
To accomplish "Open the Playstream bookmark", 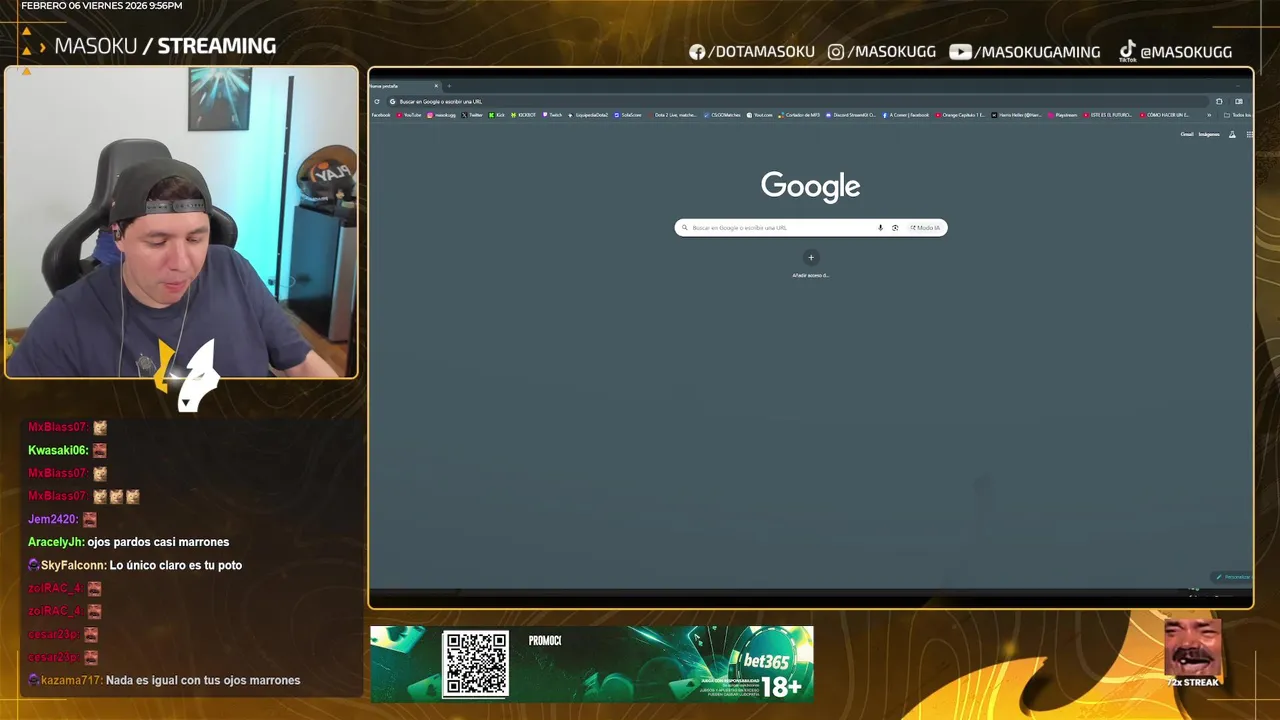I will point(1062,115).
